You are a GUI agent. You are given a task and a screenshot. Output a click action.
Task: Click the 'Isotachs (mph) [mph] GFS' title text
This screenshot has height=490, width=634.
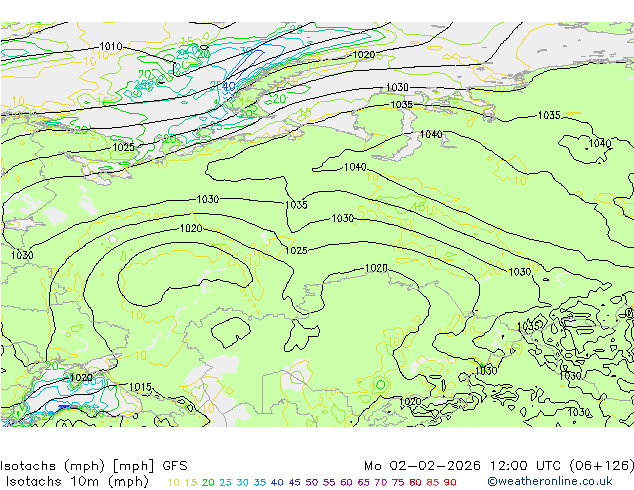pyautogui.click(x=94, y=466)
